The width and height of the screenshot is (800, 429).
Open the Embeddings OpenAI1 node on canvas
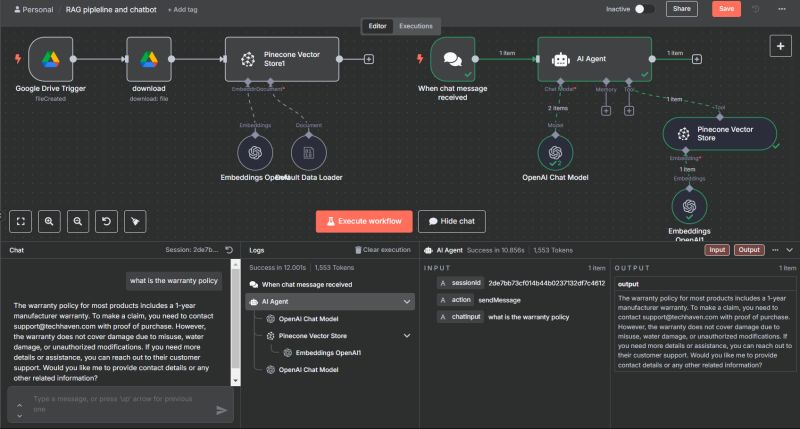(x=689, y=206)
